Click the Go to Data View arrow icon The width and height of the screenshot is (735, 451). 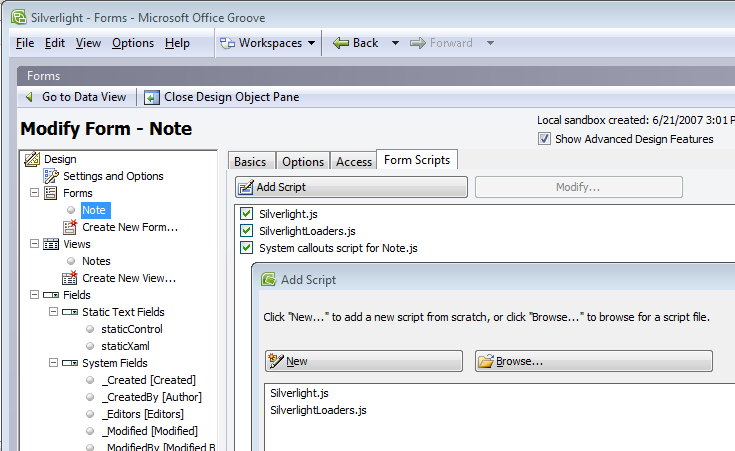pos(30,97)
